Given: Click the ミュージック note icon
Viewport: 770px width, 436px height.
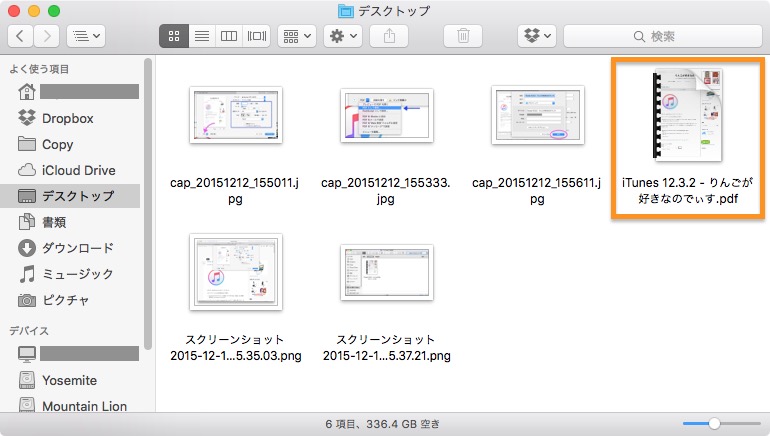Looking at the screenshot, I should click(x=27, y=274).
